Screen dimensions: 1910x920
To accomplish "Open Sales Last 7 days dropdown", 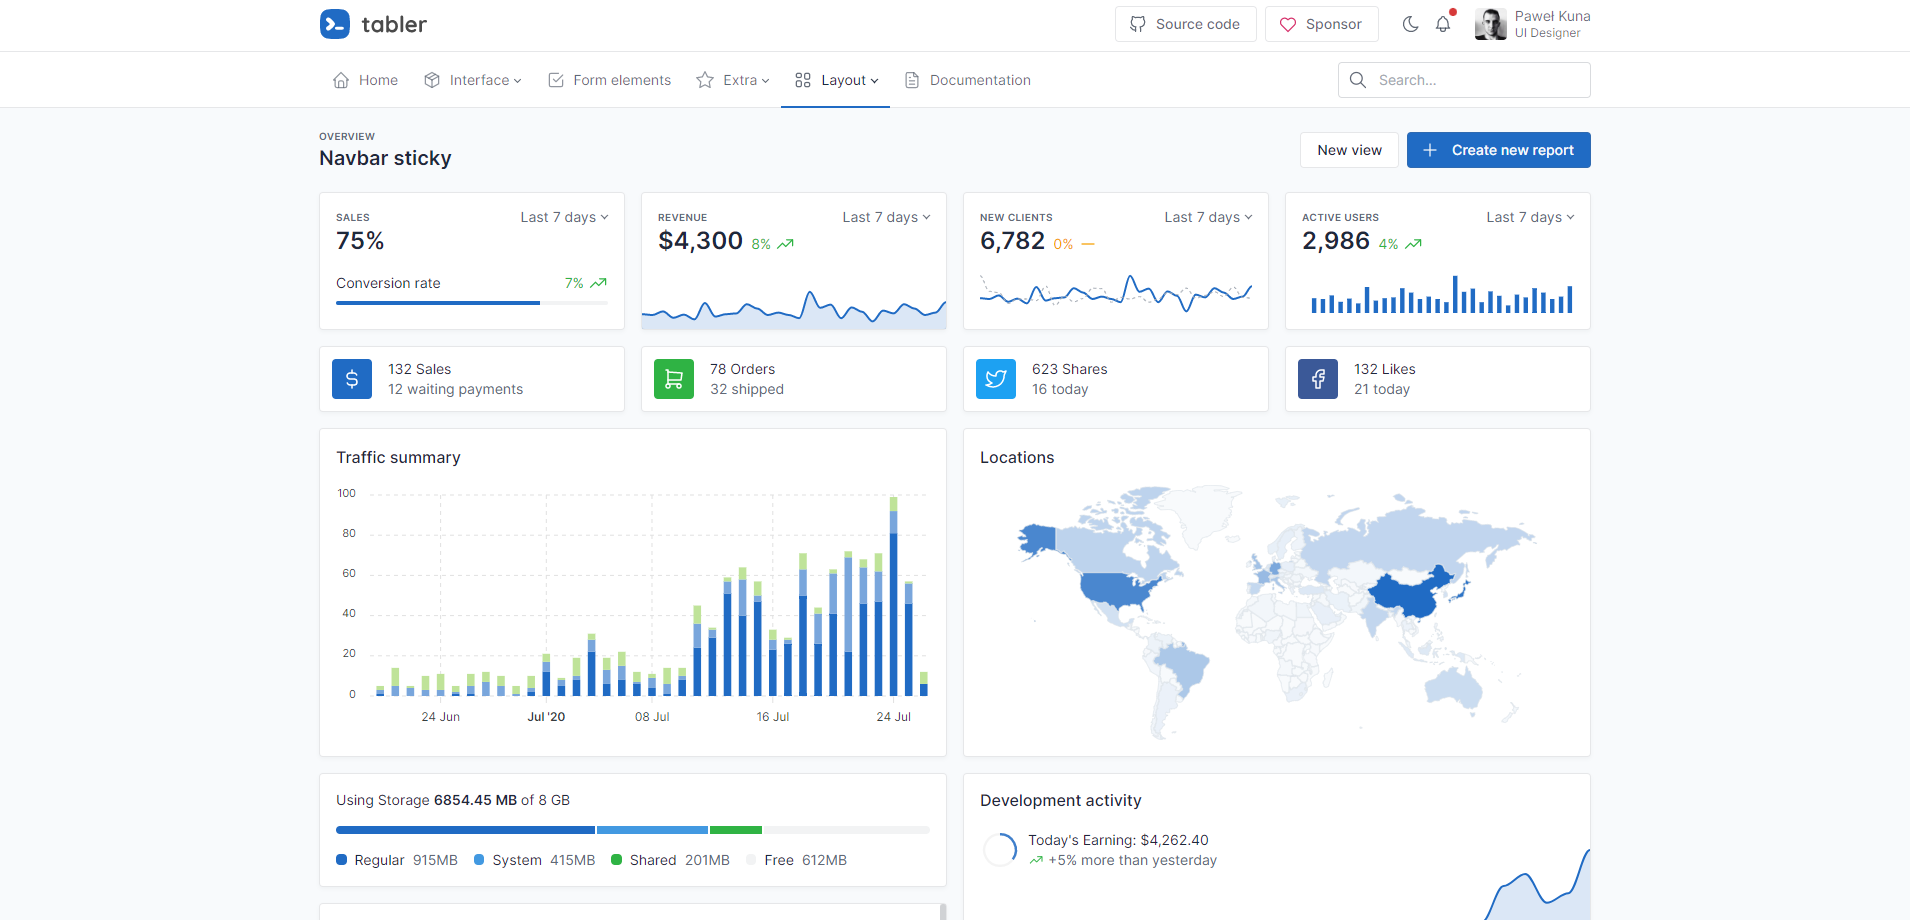I will point(564,217).
